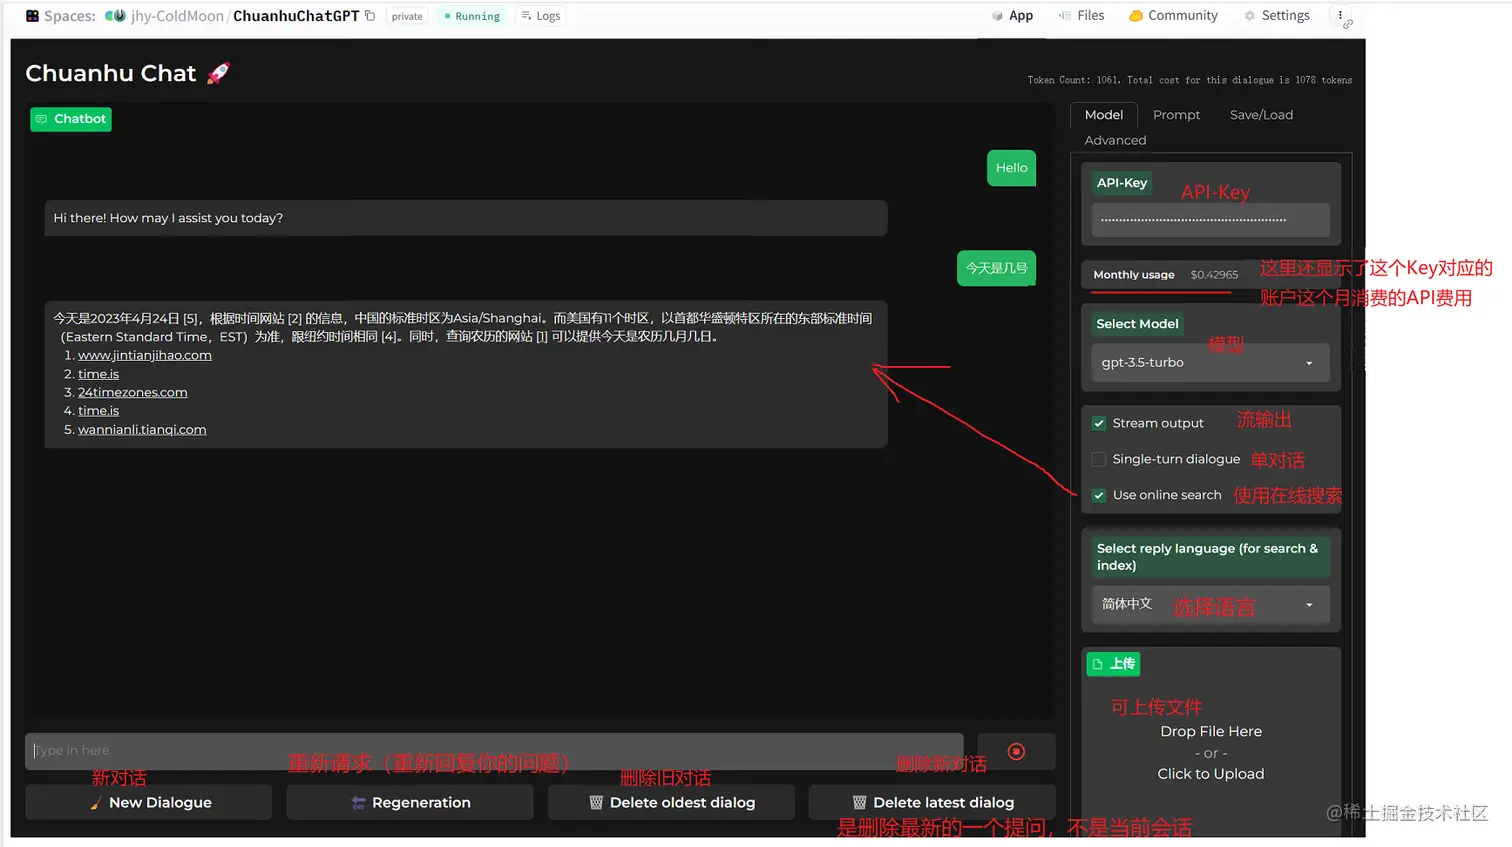This screenshot has height=847, width=1512.
Task: Open the space Settings
Action: [x=1277, y=16]
